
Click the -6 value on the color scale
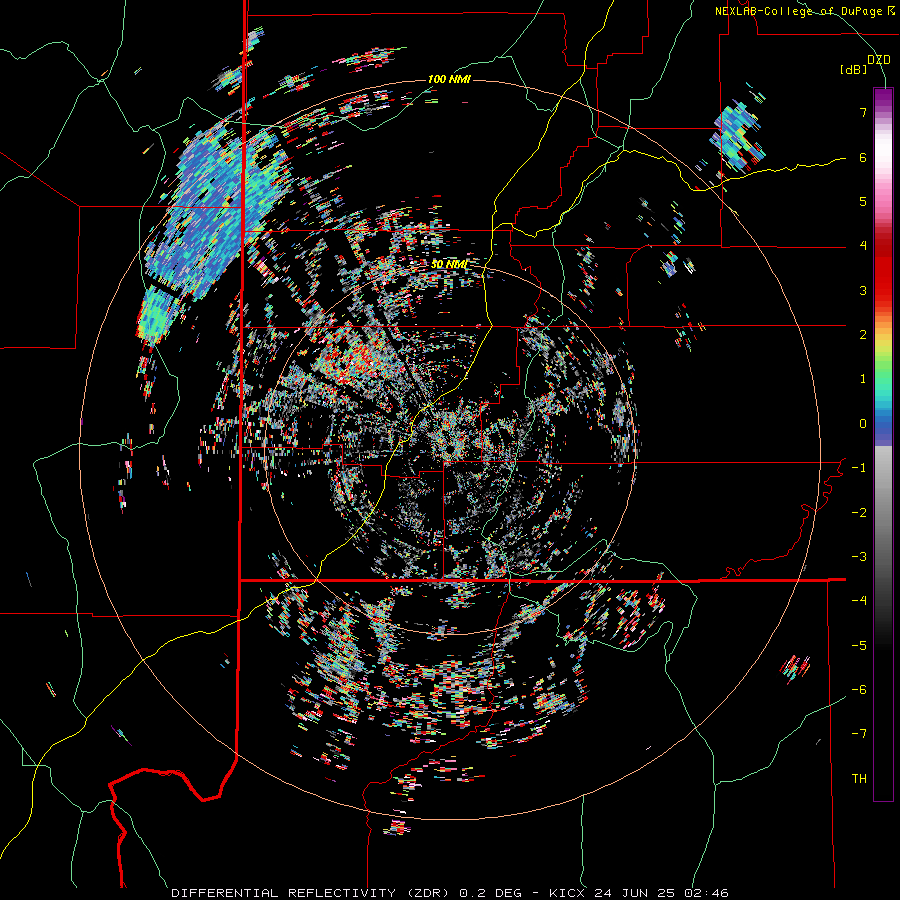pyautogui.click(x=859, y=690)
